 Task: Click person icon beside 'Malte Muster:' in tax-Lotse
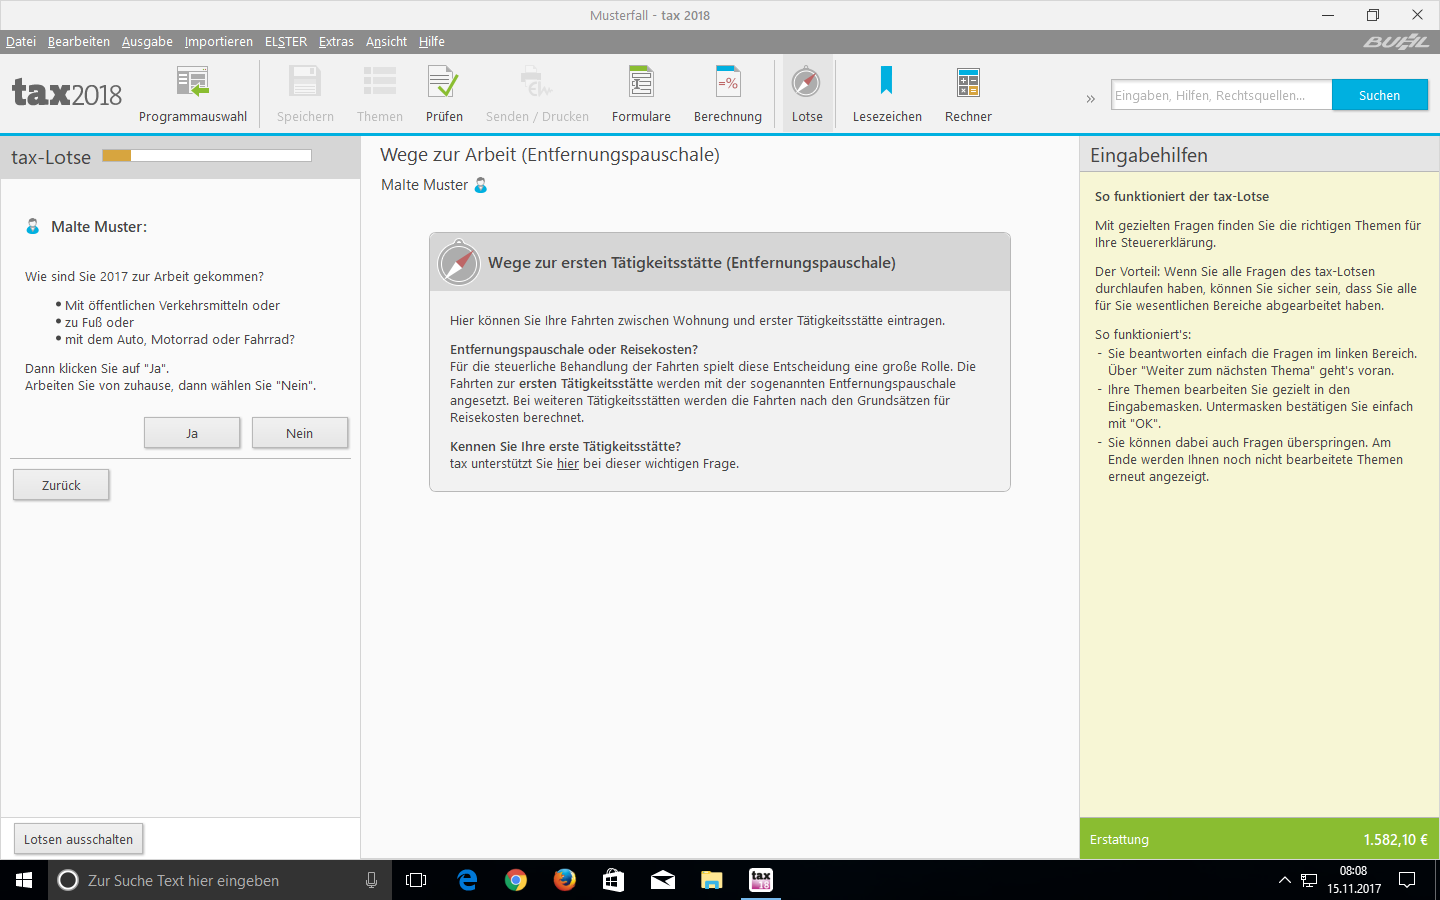point(33,226)
